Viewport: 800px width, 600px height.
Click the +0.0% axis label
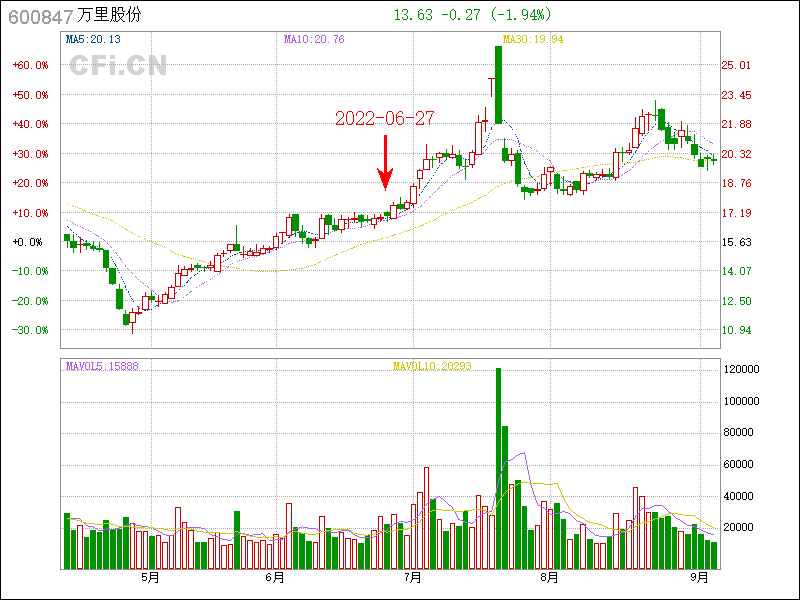pos(28,242)
